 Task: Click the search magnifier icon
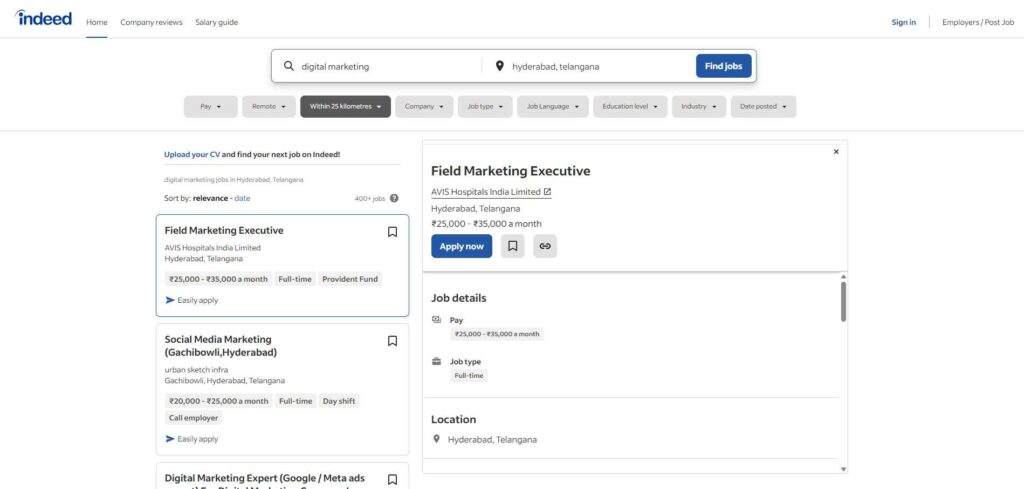coord(289,66)
